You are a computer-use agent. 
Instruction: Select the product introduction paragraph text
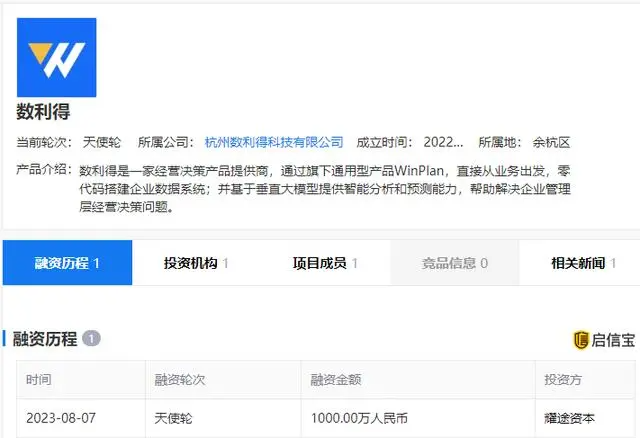click(325, 189)
